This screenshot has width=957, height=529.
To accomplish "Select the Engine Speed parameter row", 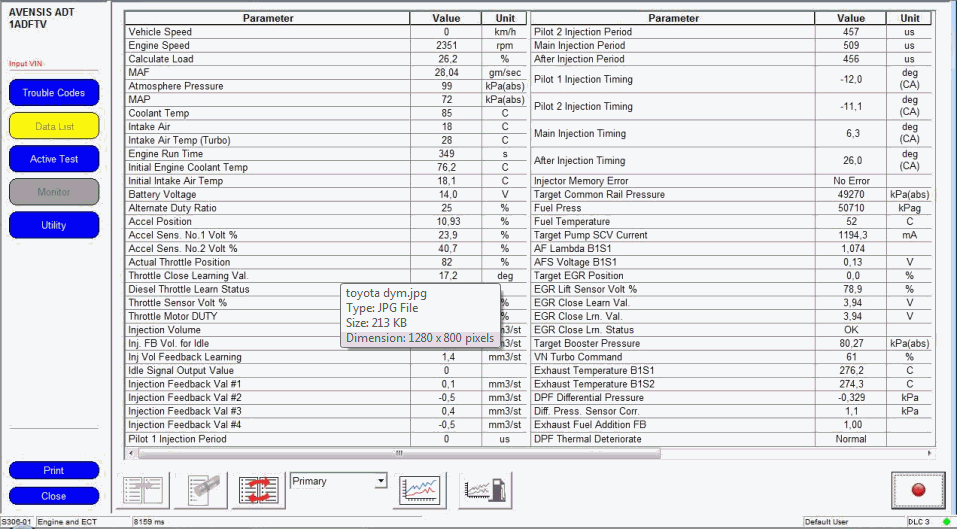I will [267, 46].
